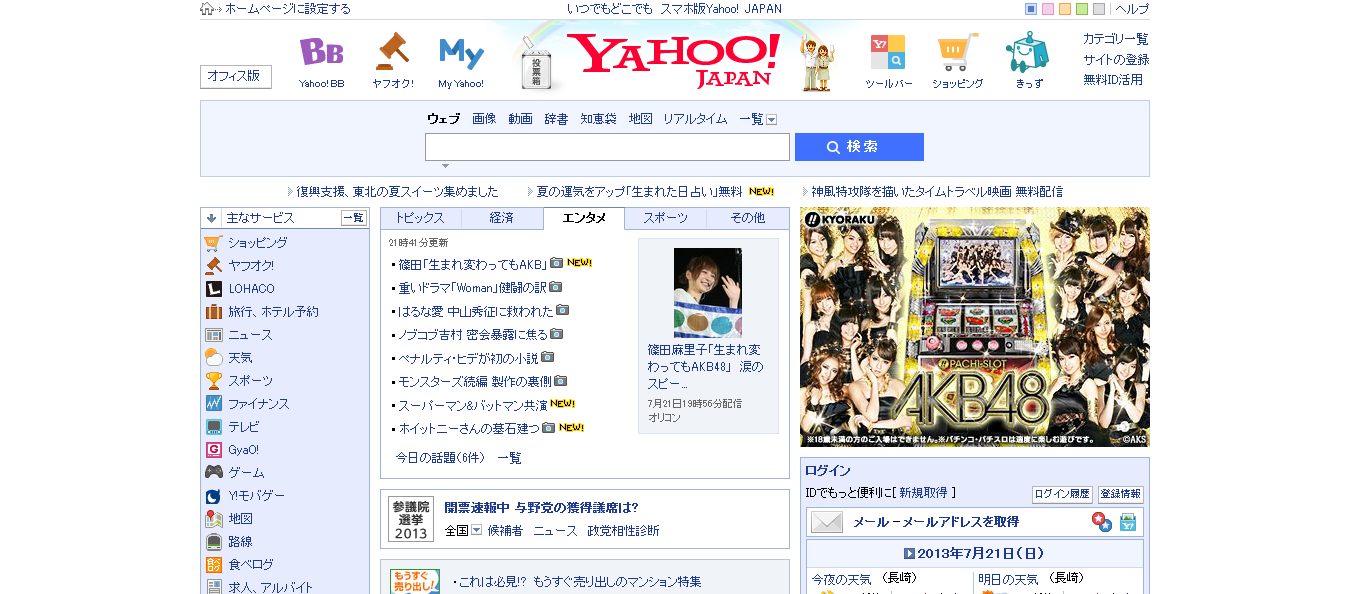This screenshot has width=1349, height=594.
Task: Open the 全国 region dropdown
Action: coord(476,531)
